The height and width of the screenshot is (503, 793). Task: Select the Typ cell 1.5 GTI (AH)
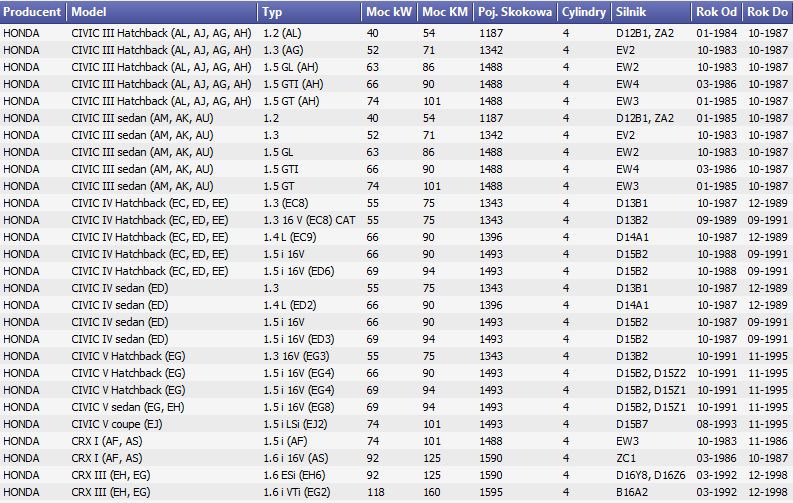pyautogui.click(x=293, y=84)
